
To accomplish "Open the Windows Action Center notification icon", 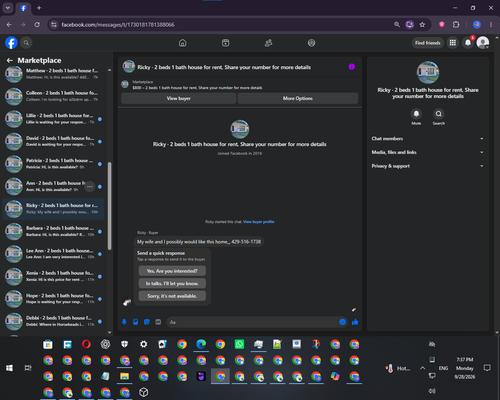I will [487, 368].
